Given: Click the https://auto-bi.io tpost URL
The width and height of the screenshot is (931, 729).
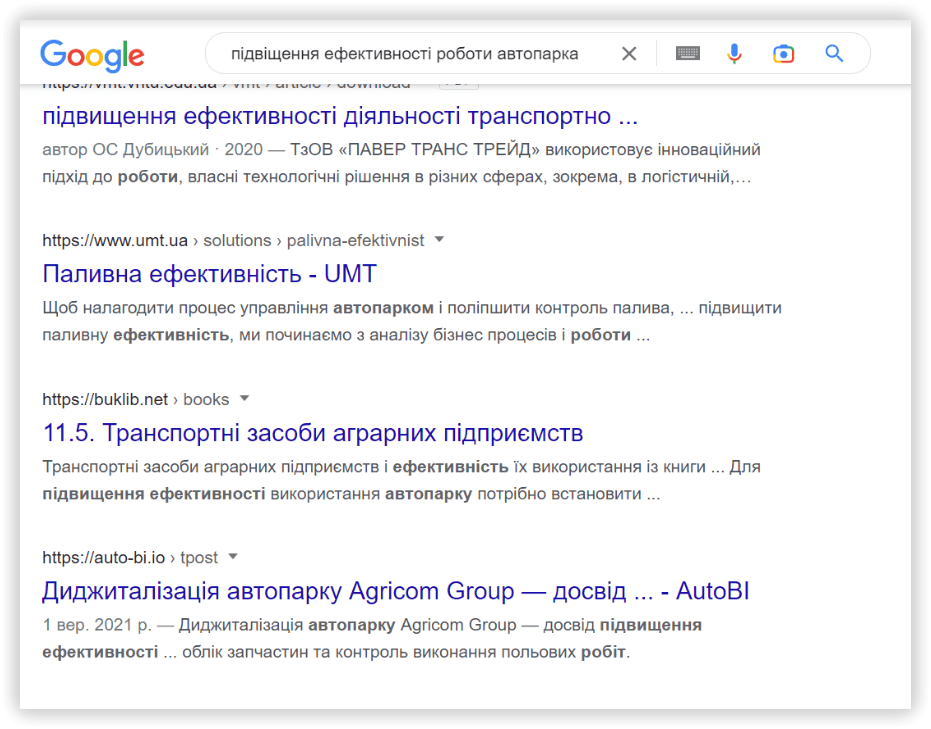Looking at the screenshot, I should [x=130, y=558].
